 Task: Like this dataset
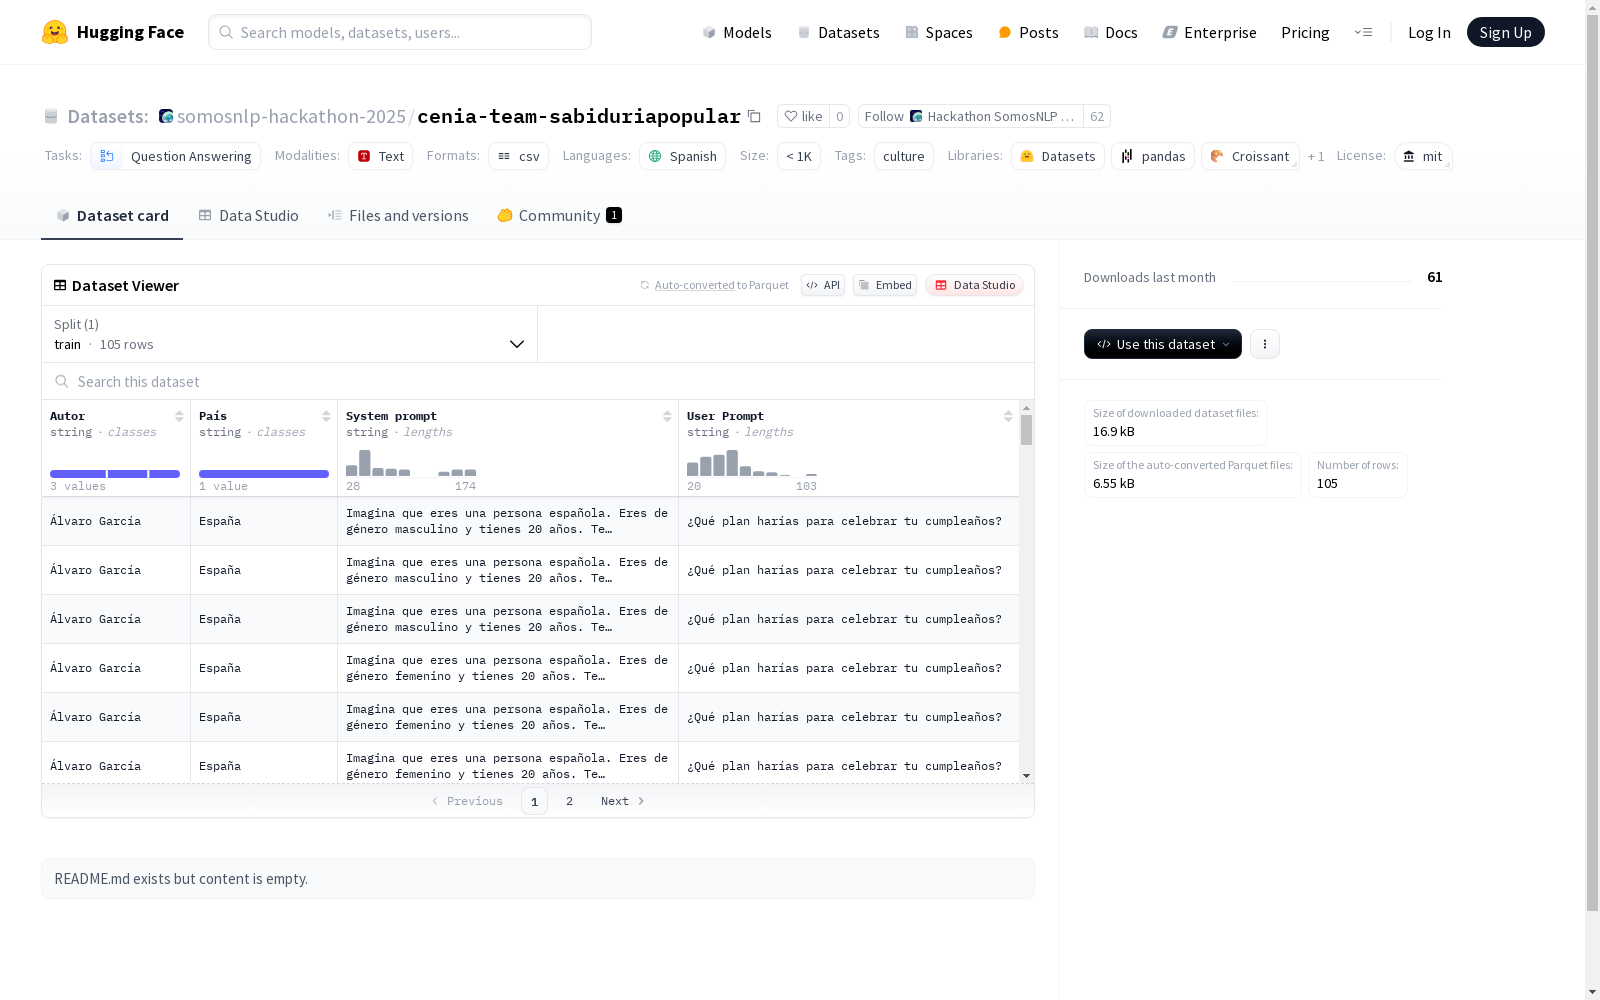pyautogui.click(x=804, y=116)
